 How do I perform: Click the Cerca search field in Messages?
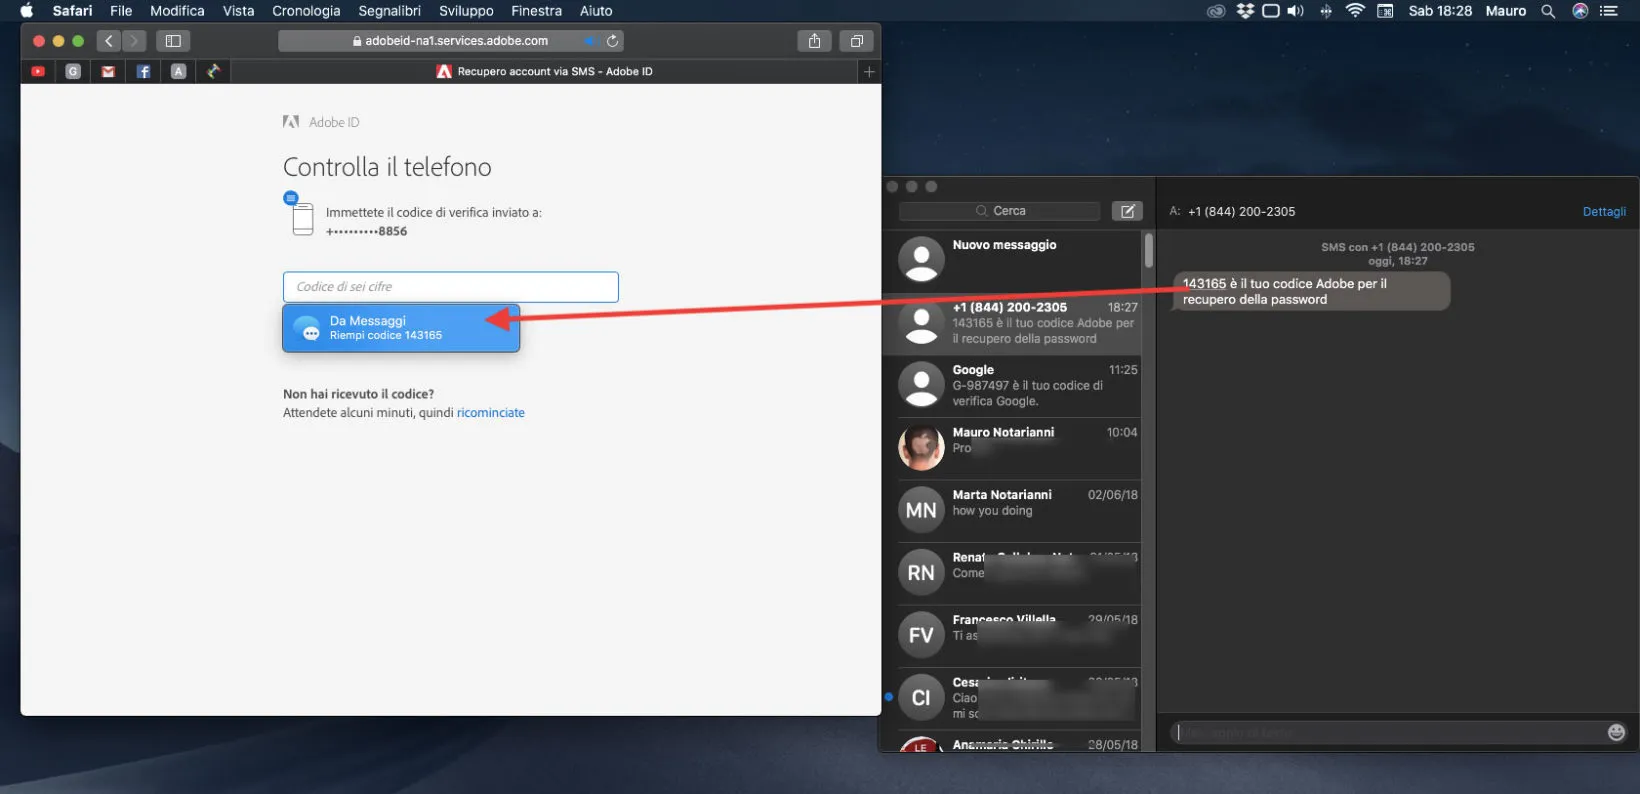pos(999,211)
